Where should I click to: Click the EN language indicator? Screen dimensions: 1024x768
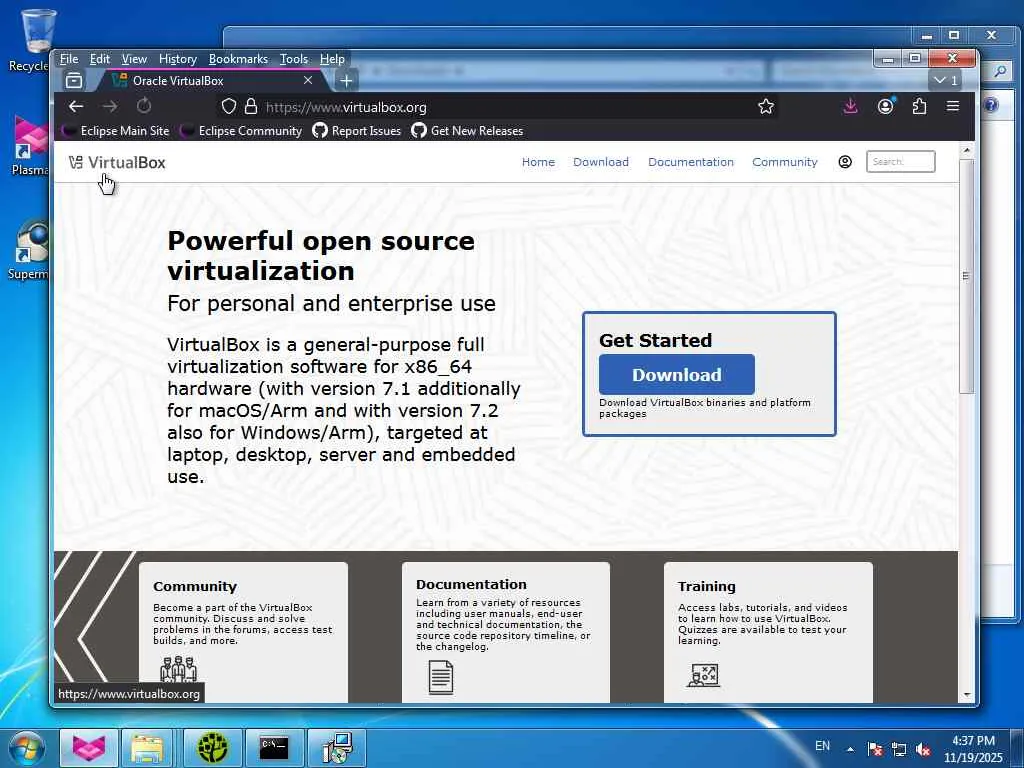click(822, 746)
